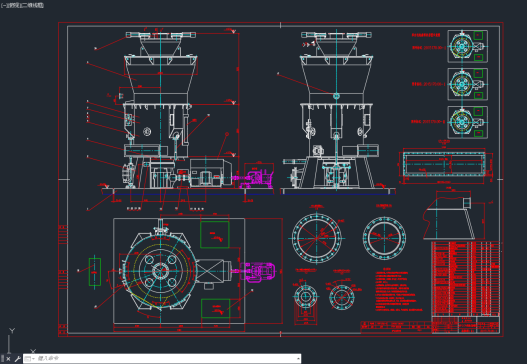Select the red parts list table
The image size is (527, 364).
[x=465, y=279]
